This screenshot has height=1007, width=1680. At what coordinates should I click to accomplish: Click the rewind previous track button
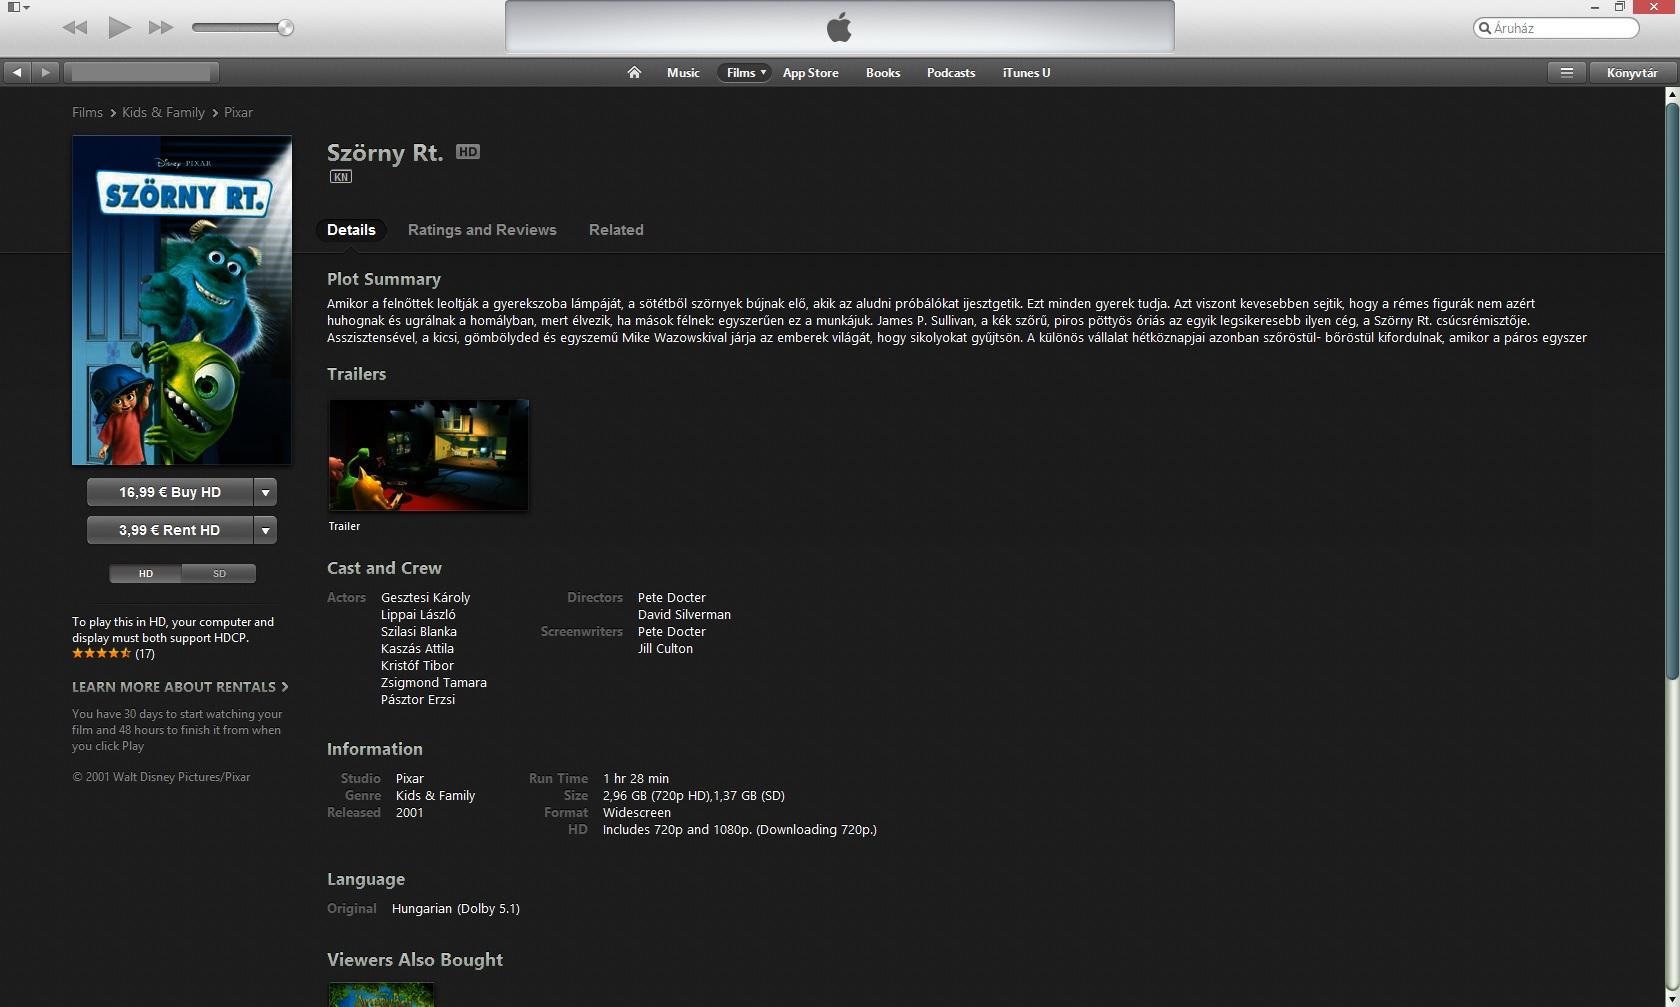pos(75,28)
